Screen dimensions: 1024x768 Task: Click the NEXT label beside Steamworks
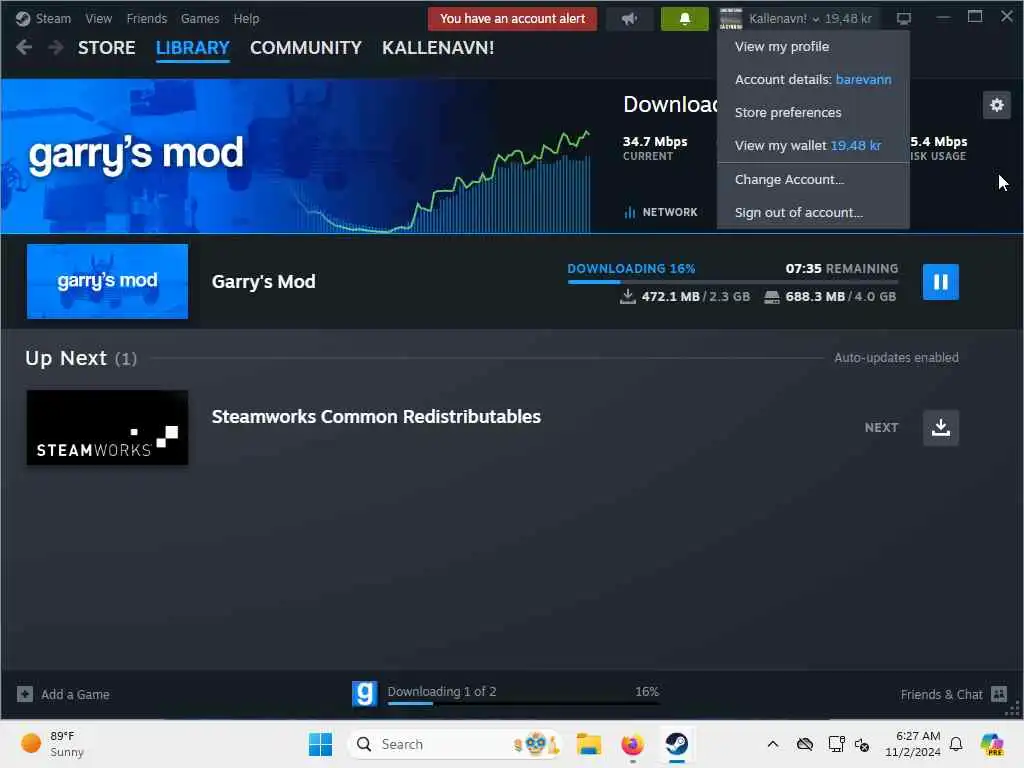[x=881, y=428]
